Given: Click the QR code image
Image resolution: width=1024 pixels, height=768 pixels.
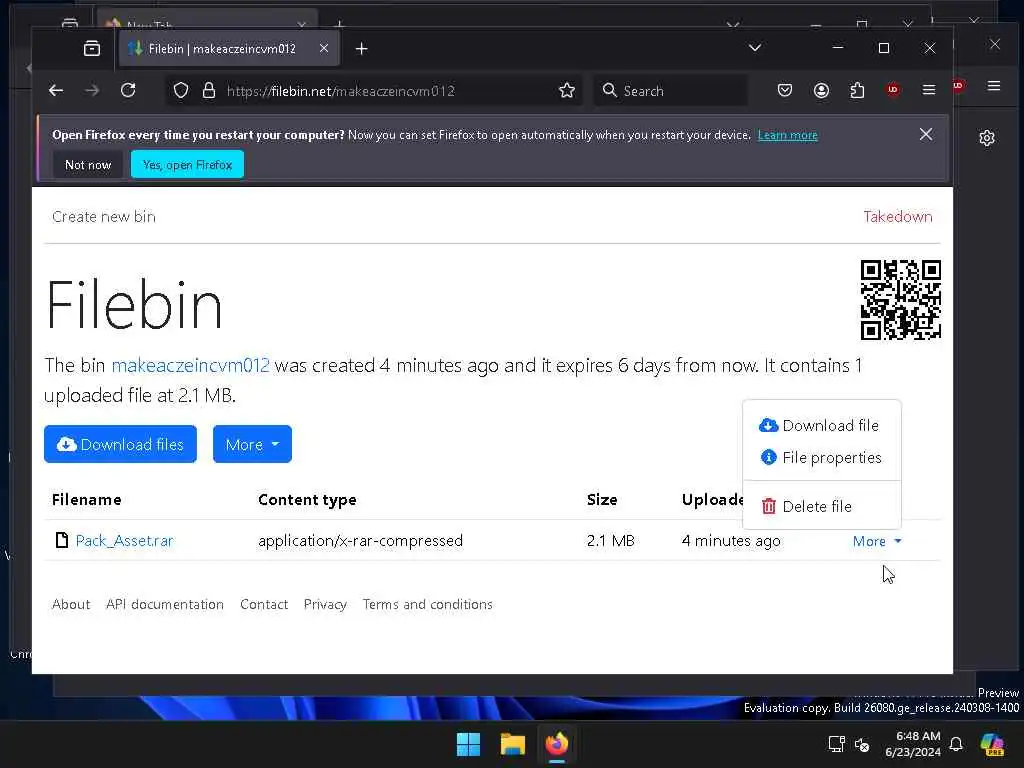Looking at the screenshot, I should tap(901, 300).
